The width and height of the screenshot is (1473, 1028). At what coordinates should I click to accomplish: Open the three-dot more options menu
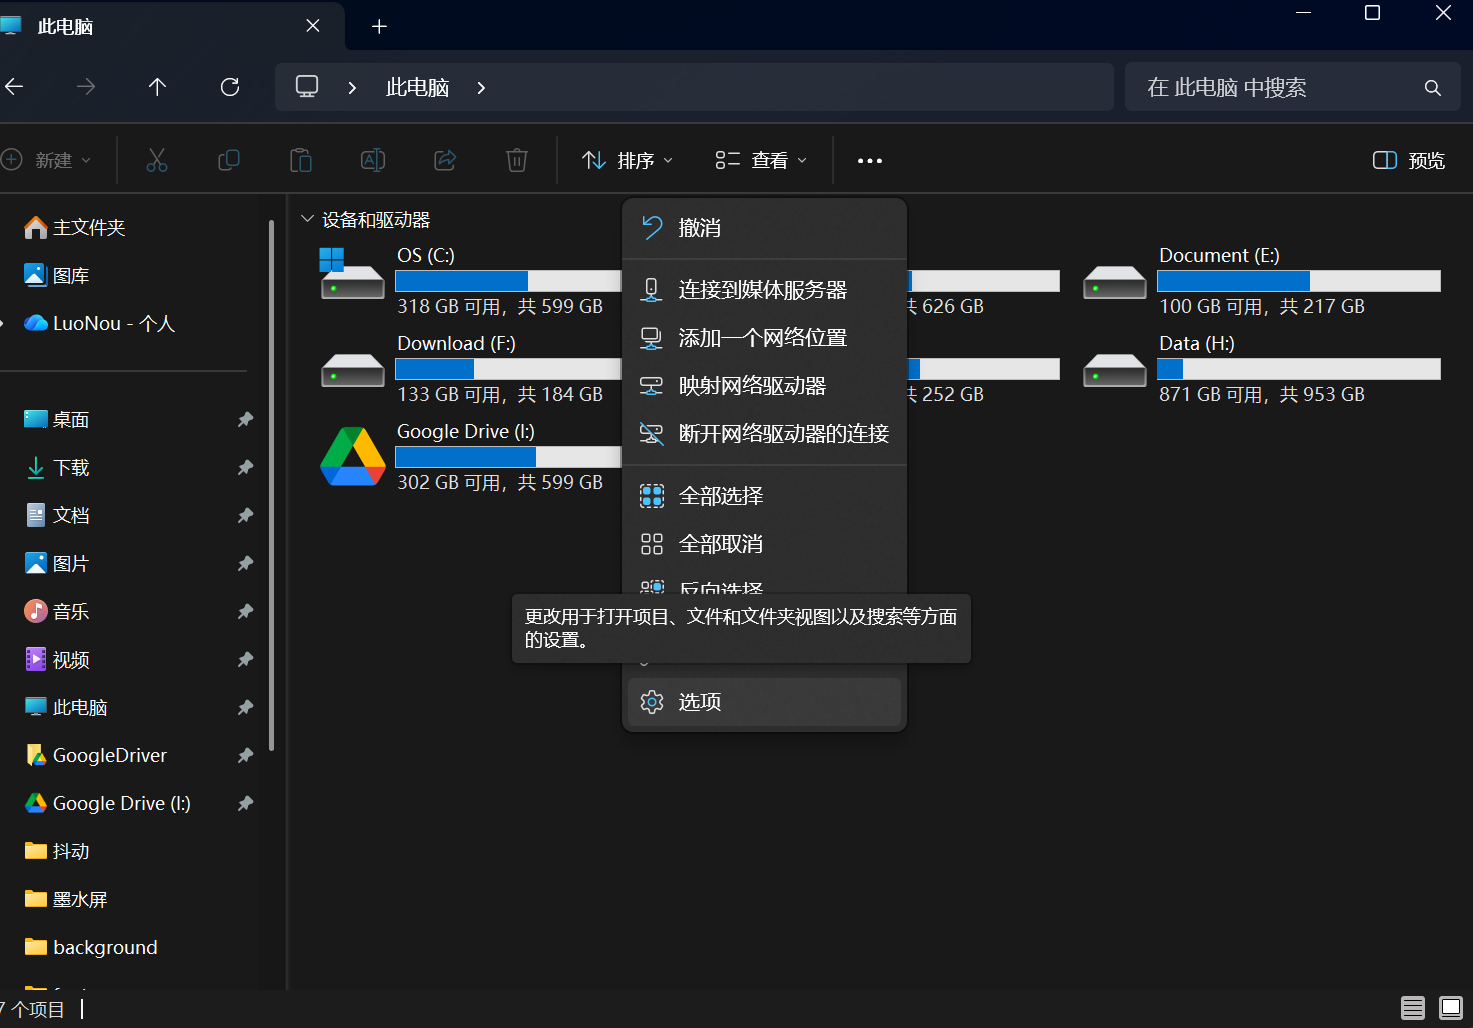point(869,161)
